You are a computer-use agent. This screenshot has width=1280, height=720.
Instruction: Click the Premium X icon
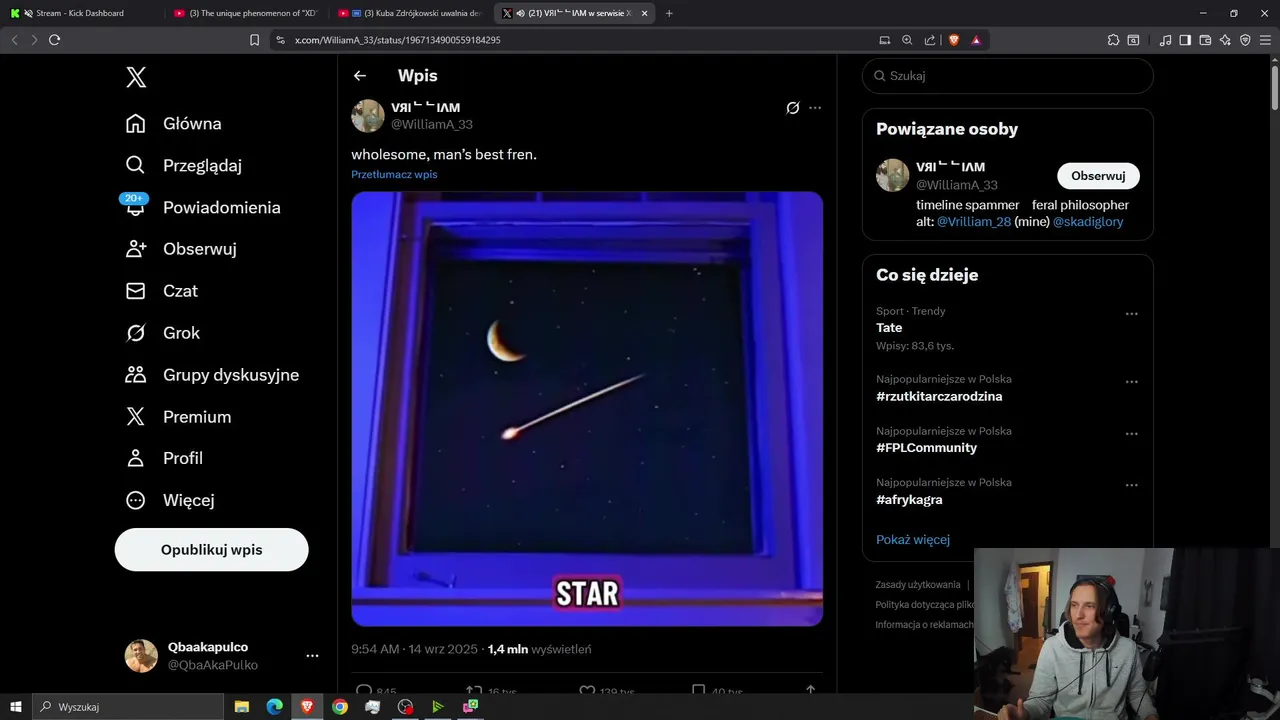click(136, 417)
